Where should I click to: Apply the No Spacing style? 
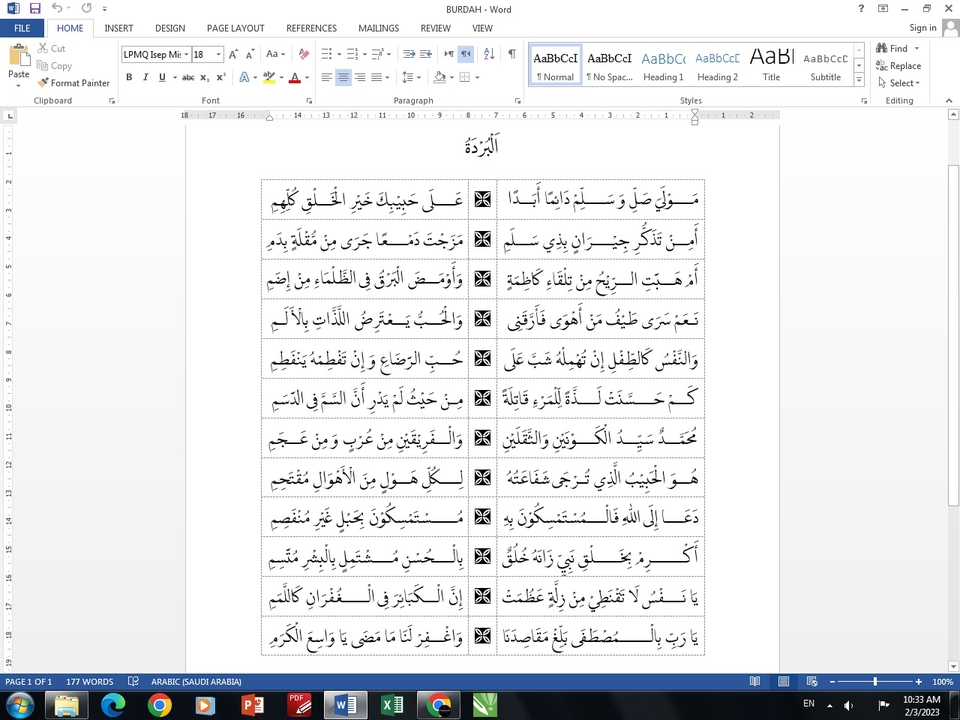610,65
